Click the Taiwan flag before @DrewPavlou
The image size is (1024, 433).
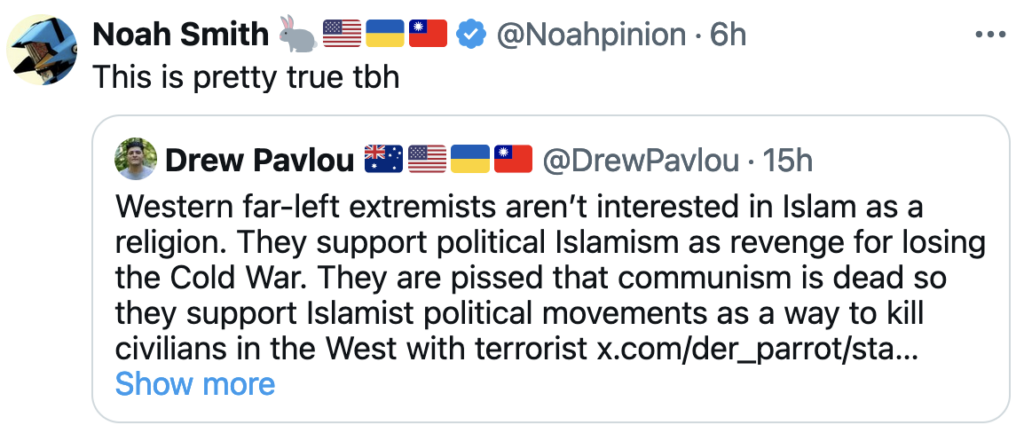[515, 158]
